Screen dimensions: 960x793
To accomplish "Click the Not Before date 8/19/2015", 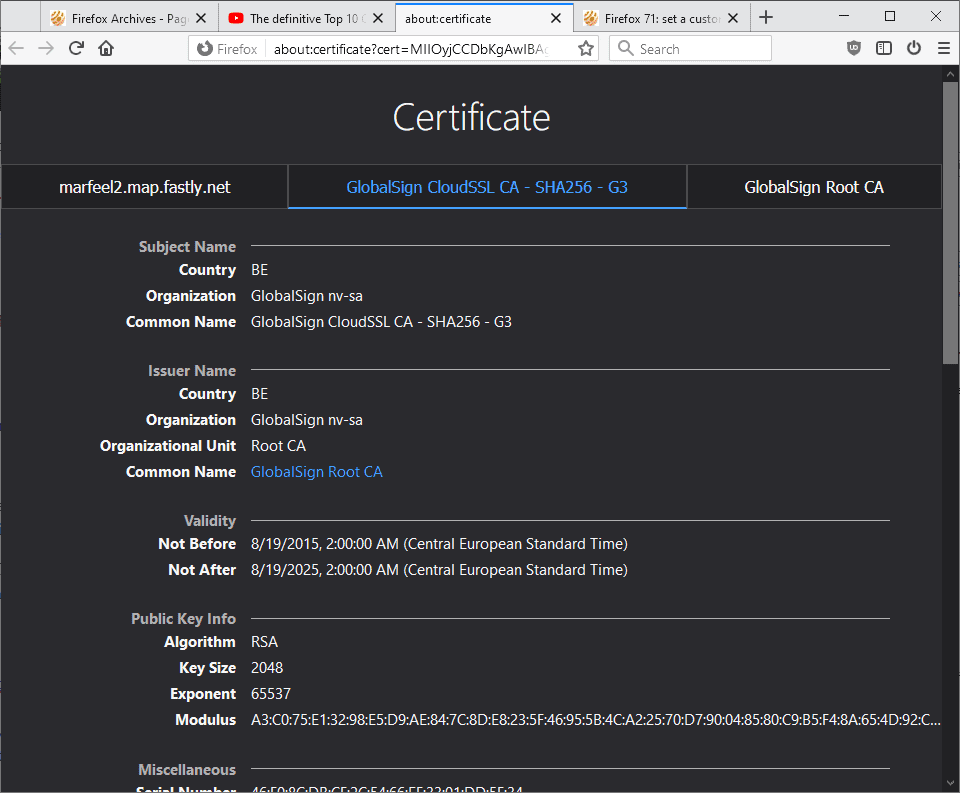I will [x=439, y=544].
